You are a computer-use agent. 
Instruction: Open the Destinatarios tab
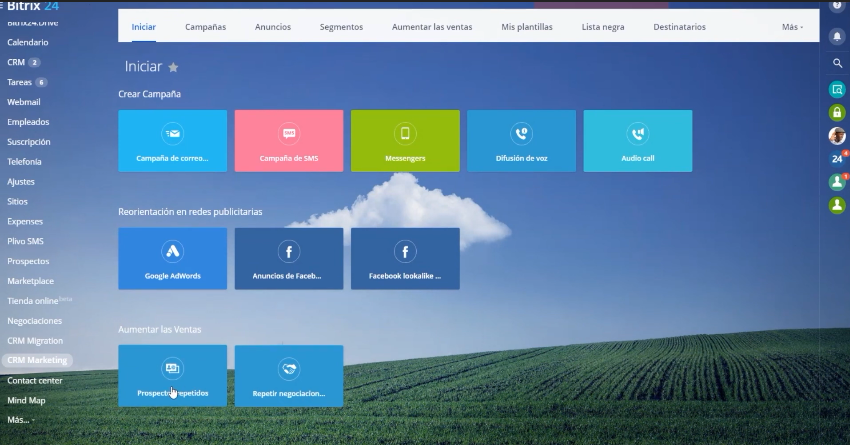pos(679,27)
